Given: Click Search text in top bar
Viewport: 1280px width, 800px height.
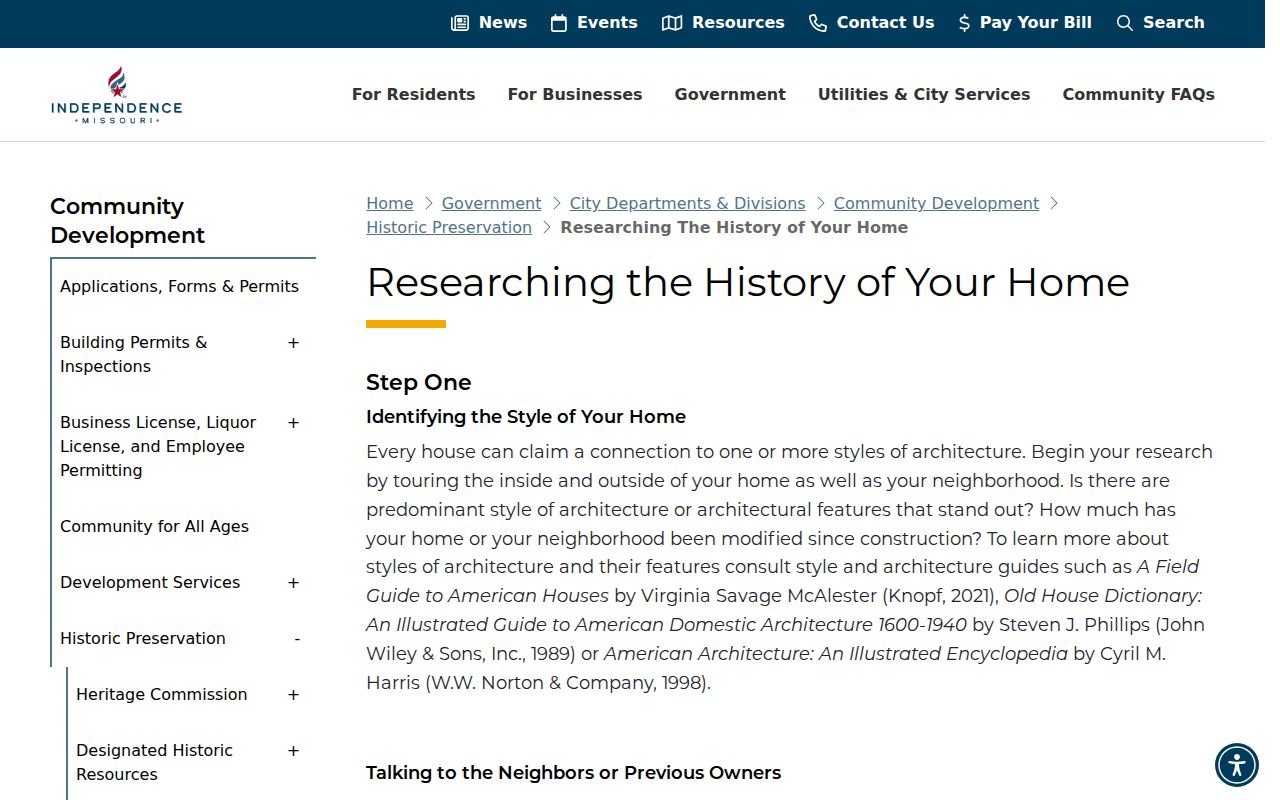Looking at the screenshot, I should [x=1174, y=23].
